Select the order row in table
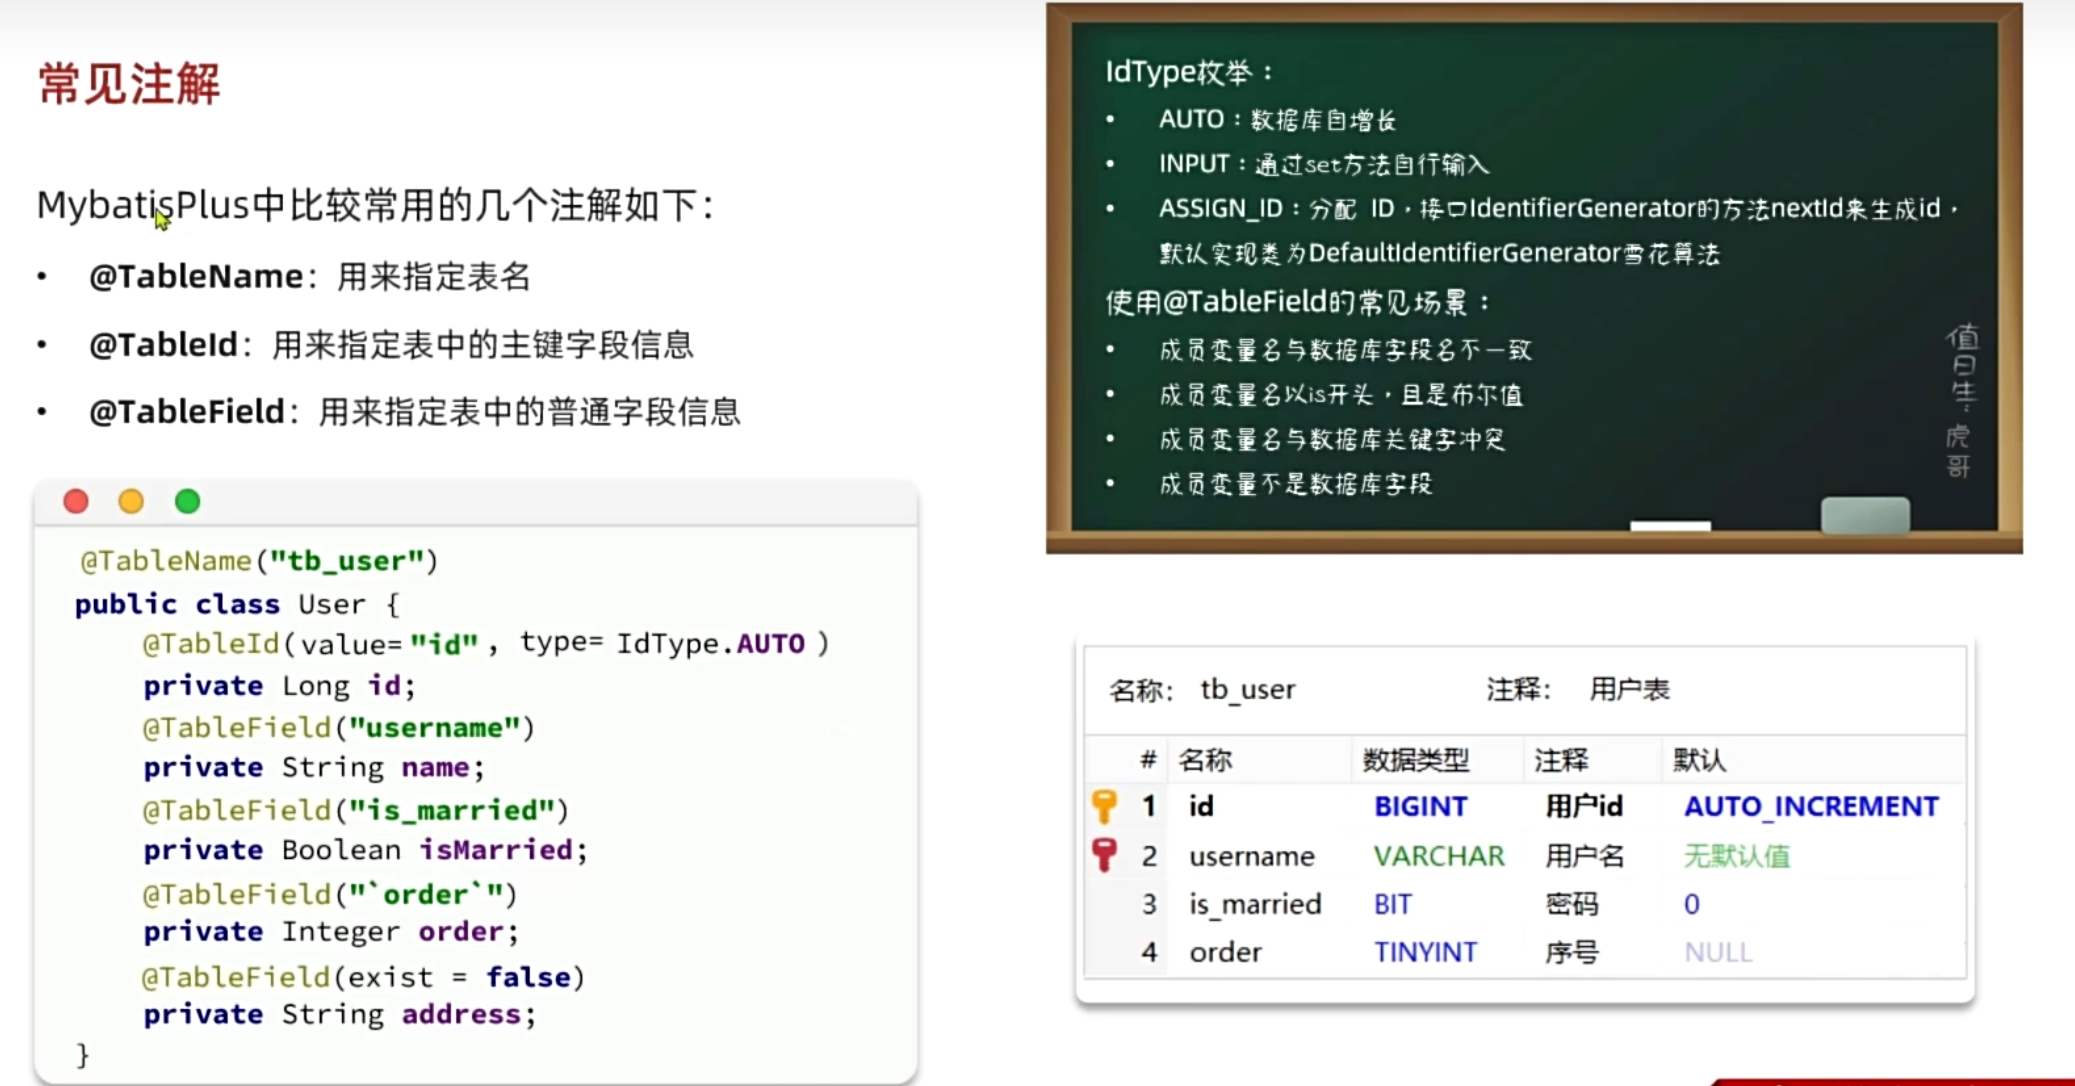The width and height of the screenshot is (2075, 1086). click(x=1225, y=952)
